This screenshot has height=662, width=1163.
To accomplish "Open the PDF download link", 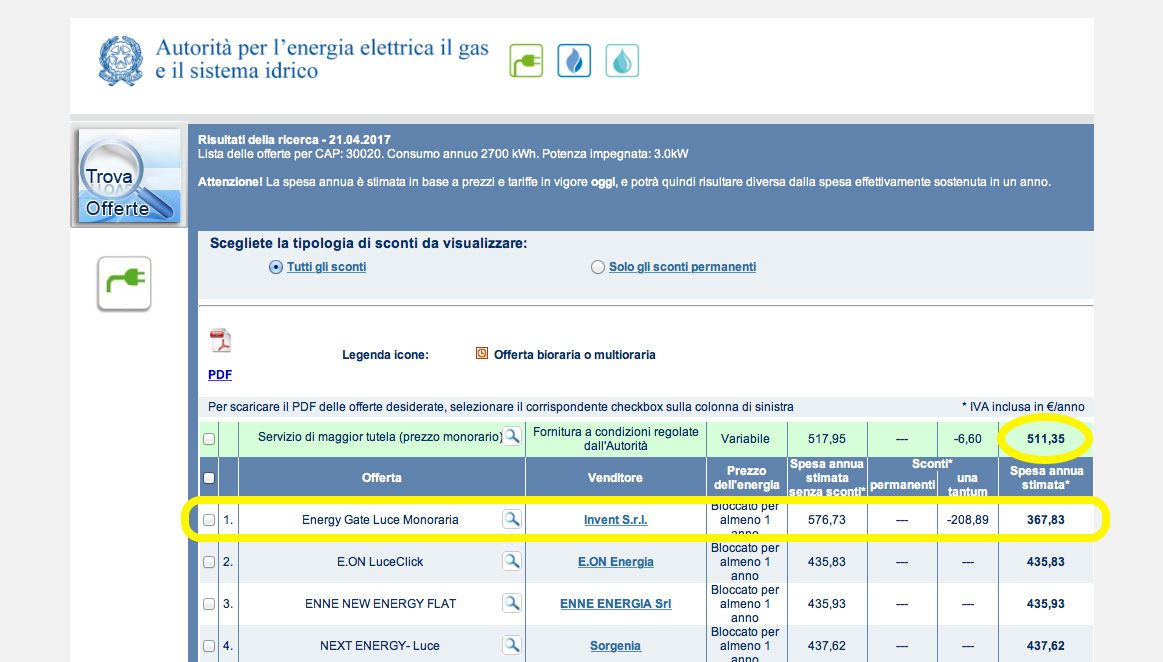I will point(220,375).
